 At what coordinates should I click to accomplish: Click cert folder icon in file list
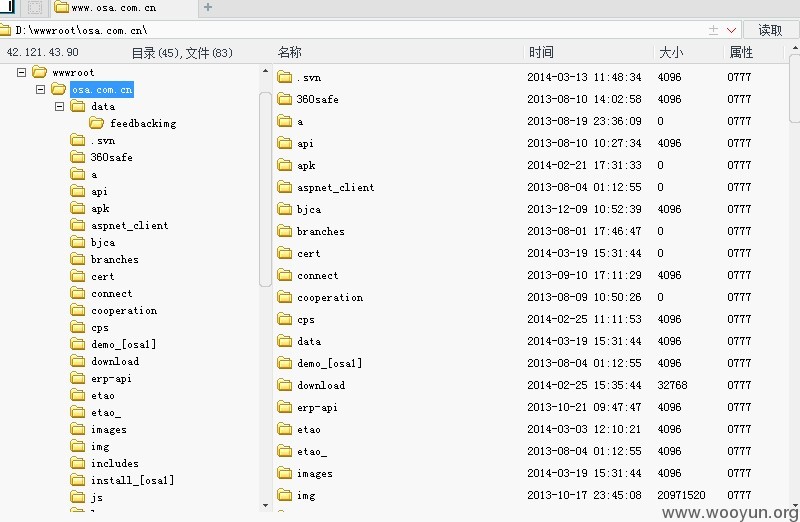[x=284, y=253]
